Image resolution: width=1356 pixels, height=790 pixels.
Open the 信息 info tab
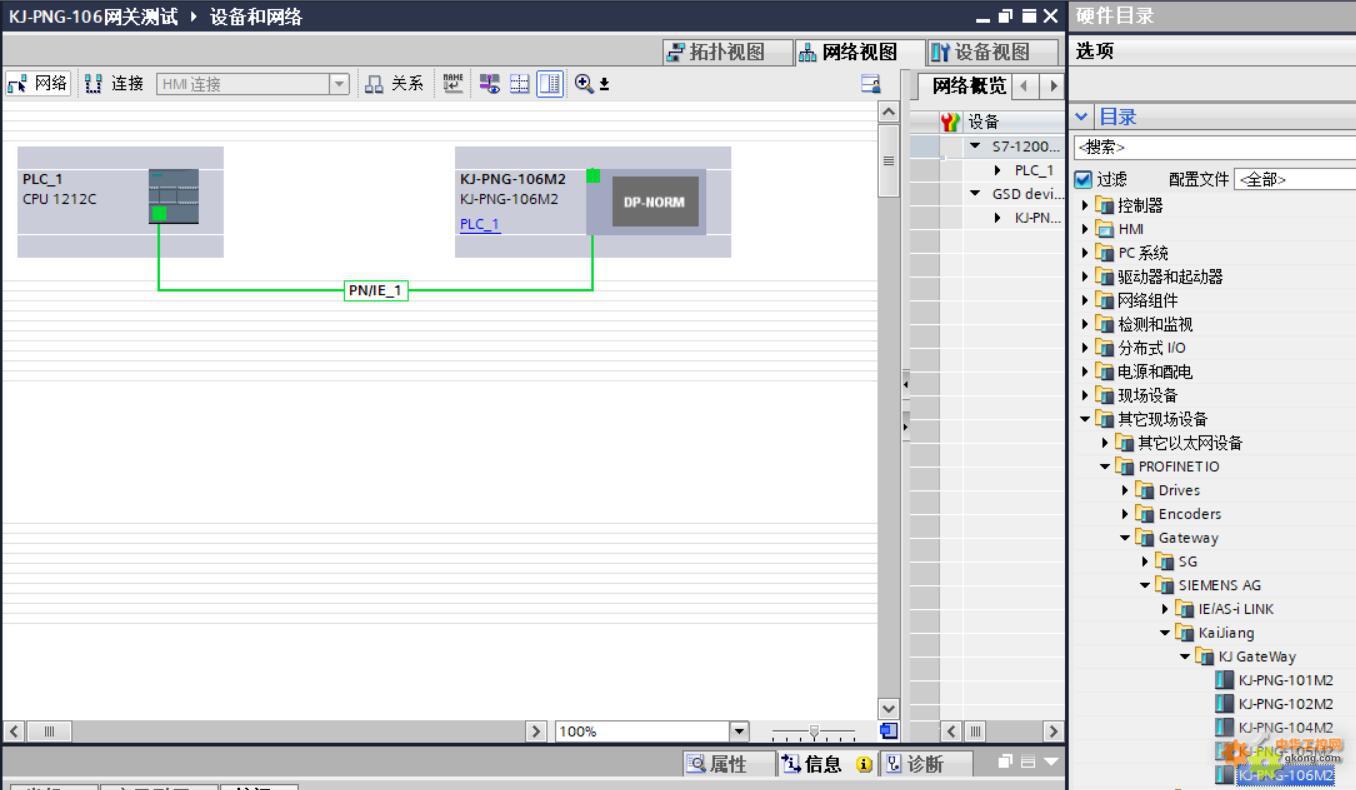828,764
